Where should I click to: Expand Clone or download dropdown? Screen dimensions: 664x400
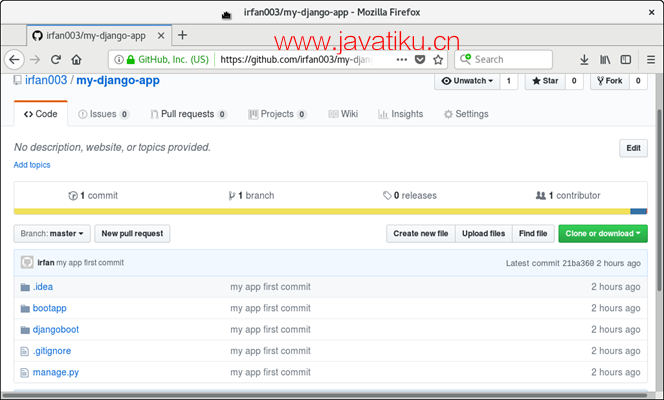(x=603, y=234)
